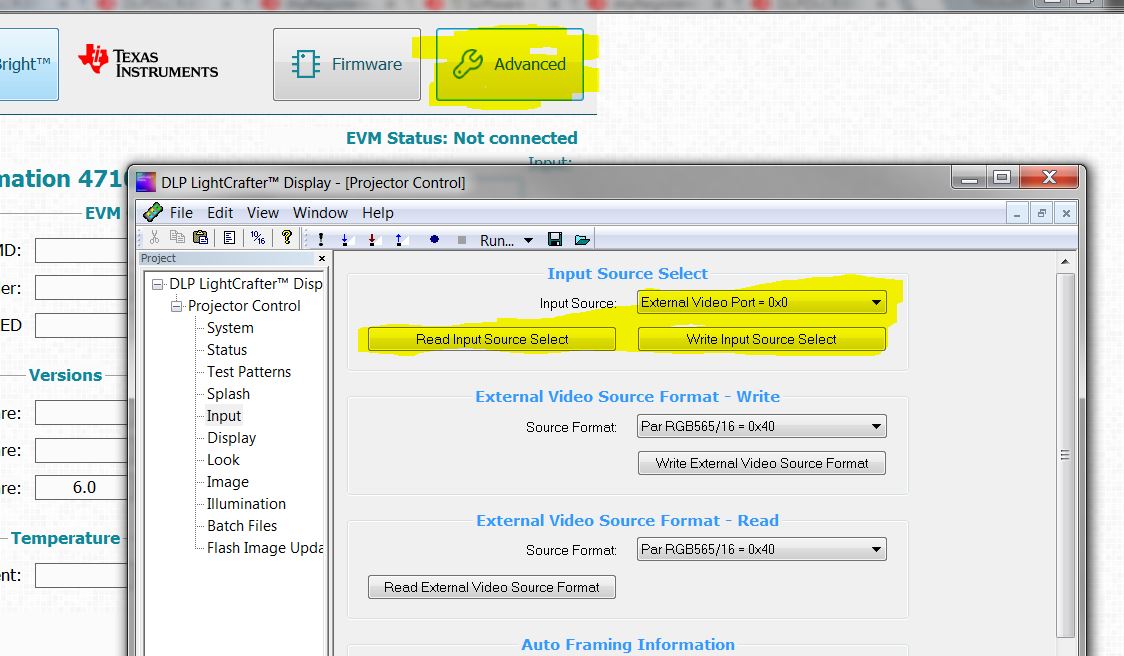The image size is (1124, 656).
Task: Click Write Input Source Select button
Action: point(761,339)
